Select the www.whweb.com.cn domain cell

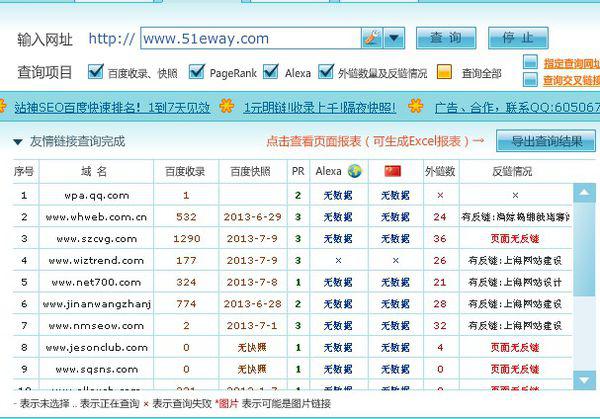pyautogui.click(x=96, y=217)
